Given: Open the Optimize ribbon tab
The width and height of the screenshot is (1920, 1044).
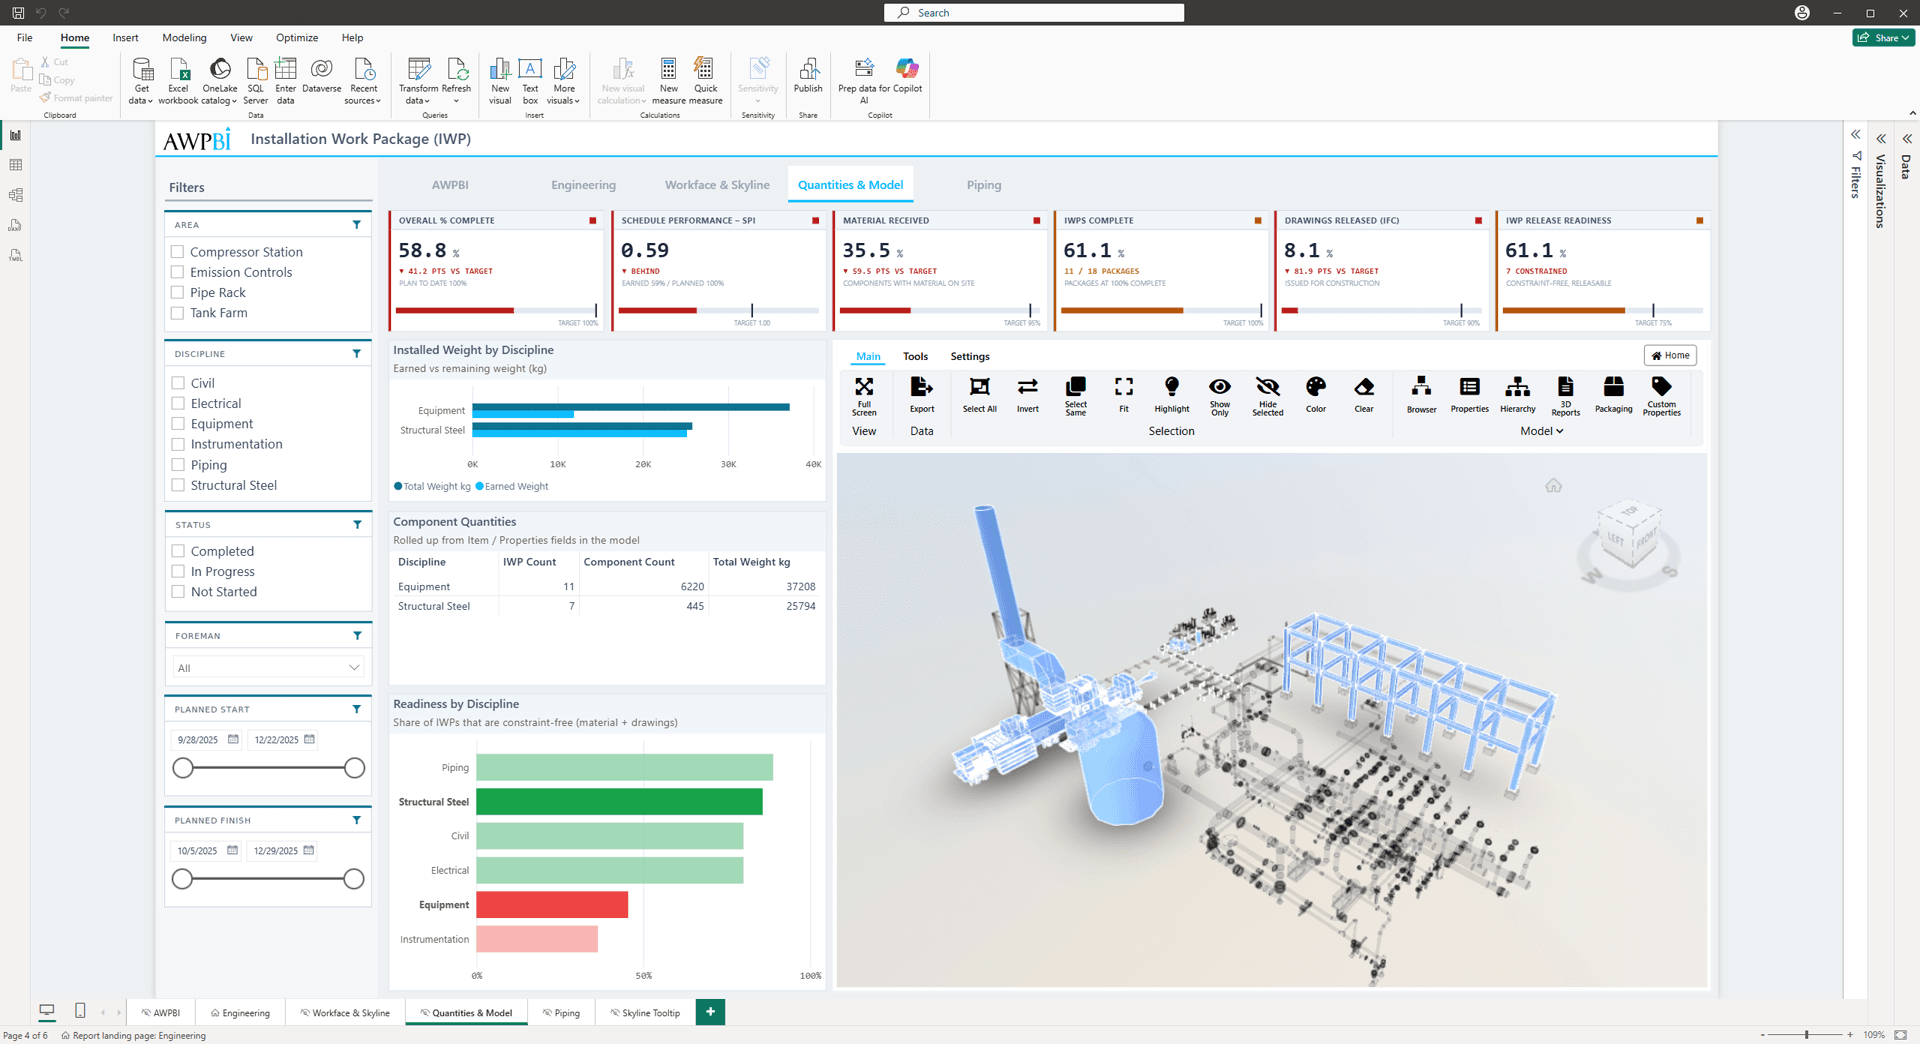Looking at the screenshot, I should pos(297,38).
